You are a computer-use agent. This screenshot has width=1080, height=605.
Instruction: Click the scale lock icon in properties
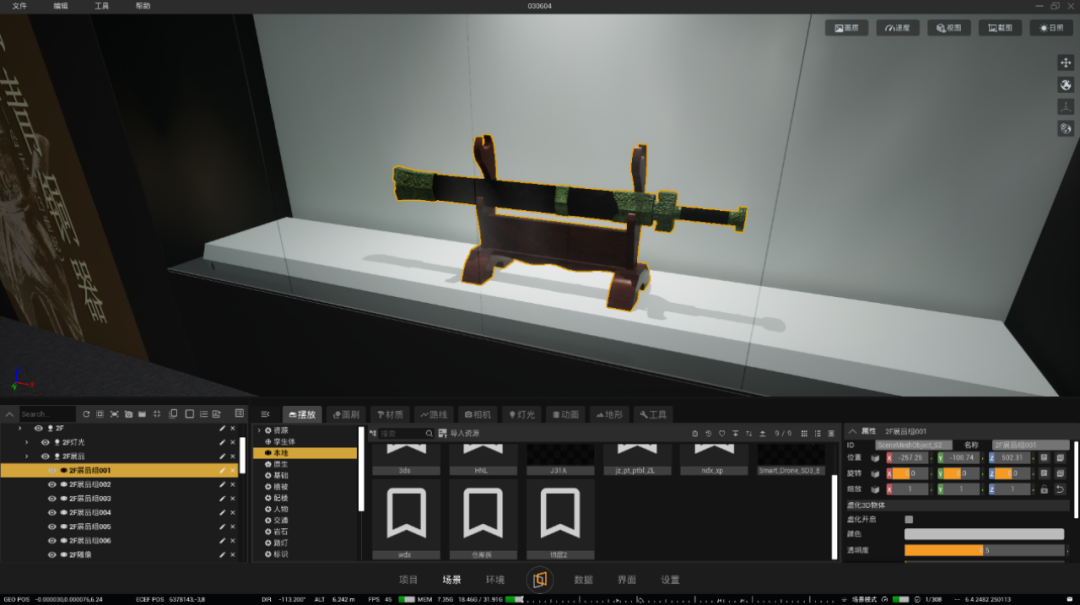1044,489
